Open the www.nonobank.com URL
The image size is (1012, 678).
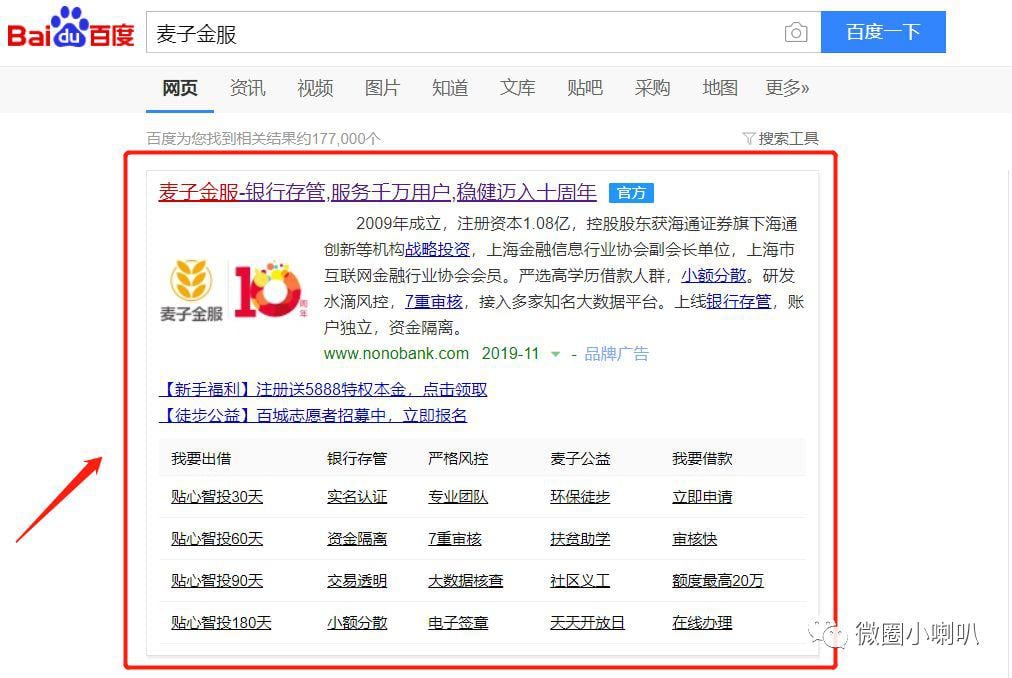(396, 354)
